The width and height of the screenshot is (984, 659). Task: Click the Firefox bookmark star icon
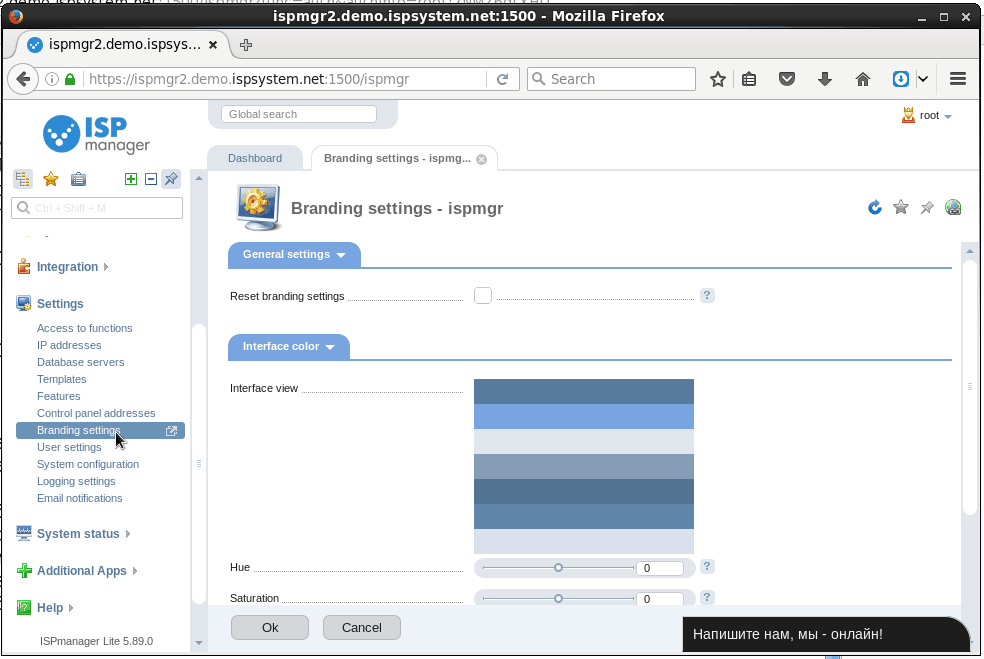718,79
